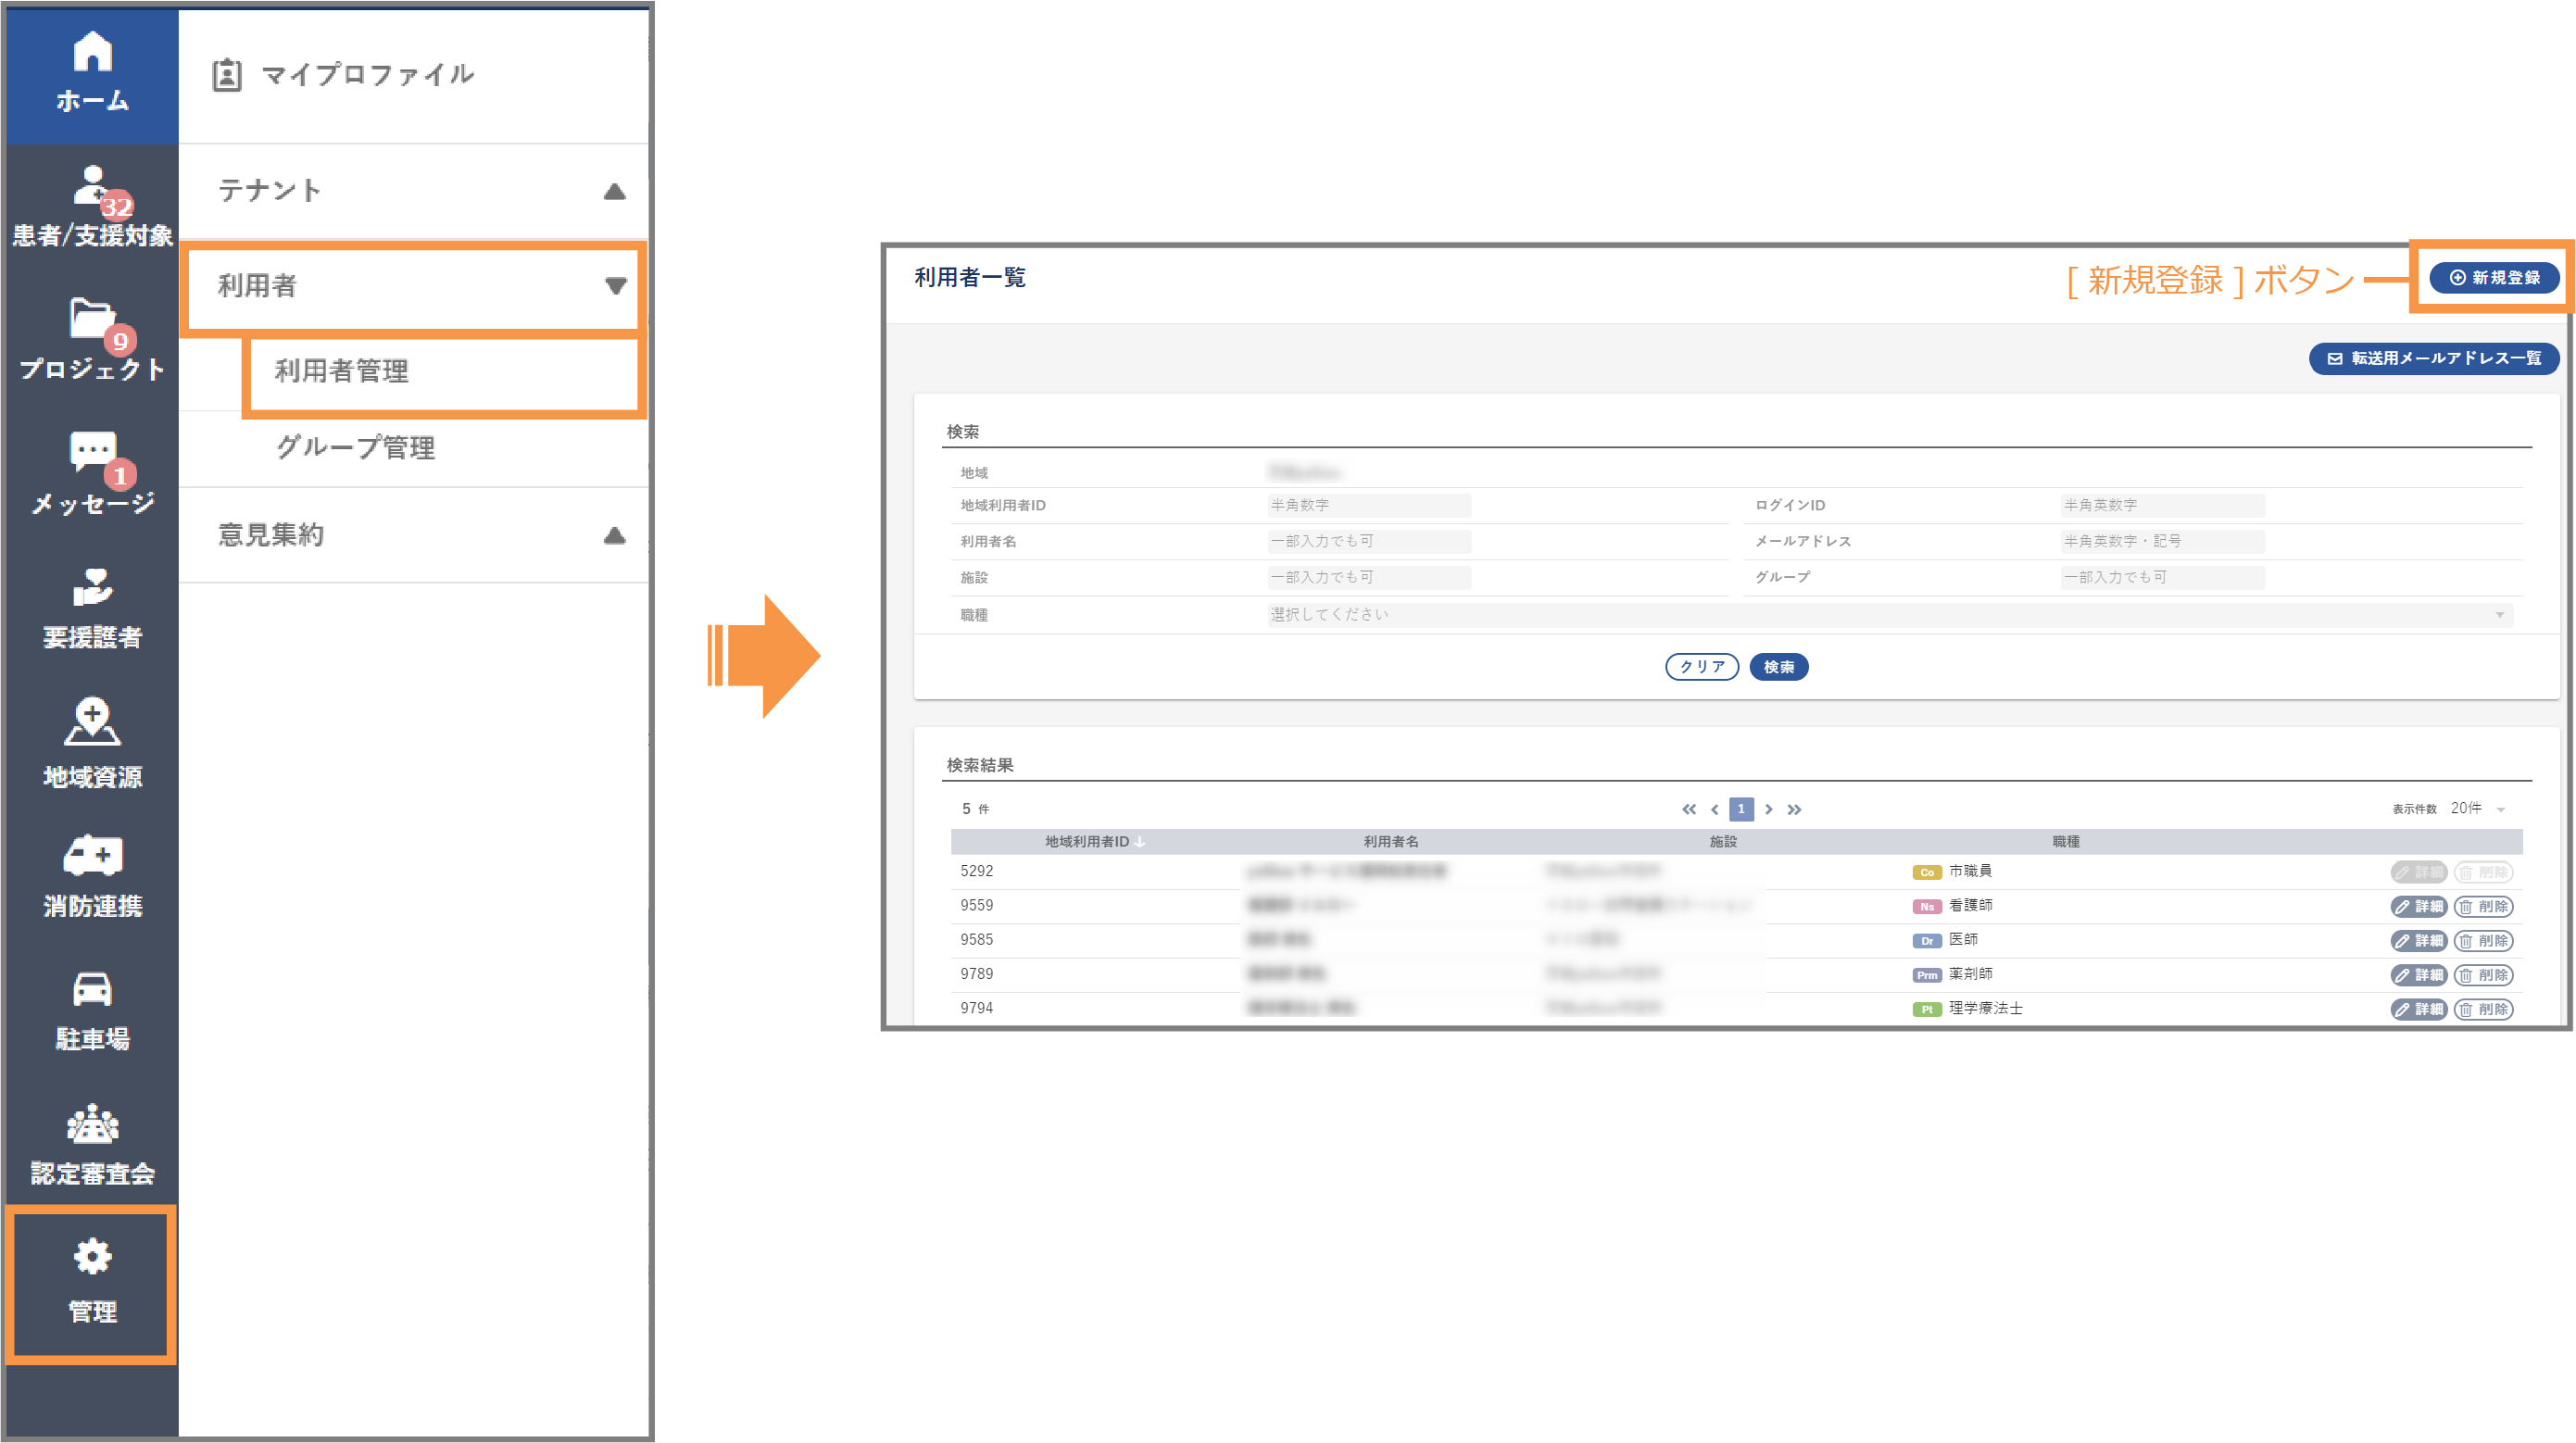Open the 表示件数 20件 dropdown
This screenshot has width=2576, height=1443.
tap(2476, 808)
